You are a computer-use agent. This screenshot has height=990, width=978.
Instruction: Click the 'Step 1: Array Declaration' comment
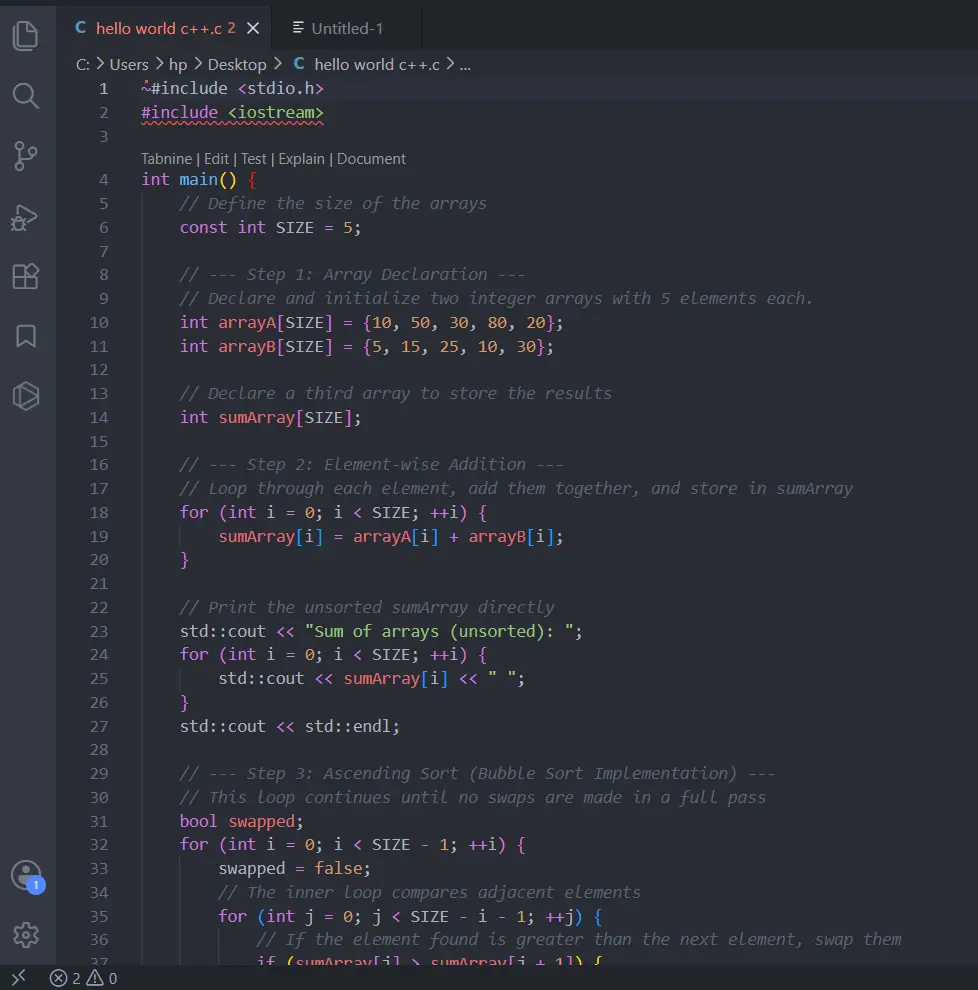coord(352,275)
